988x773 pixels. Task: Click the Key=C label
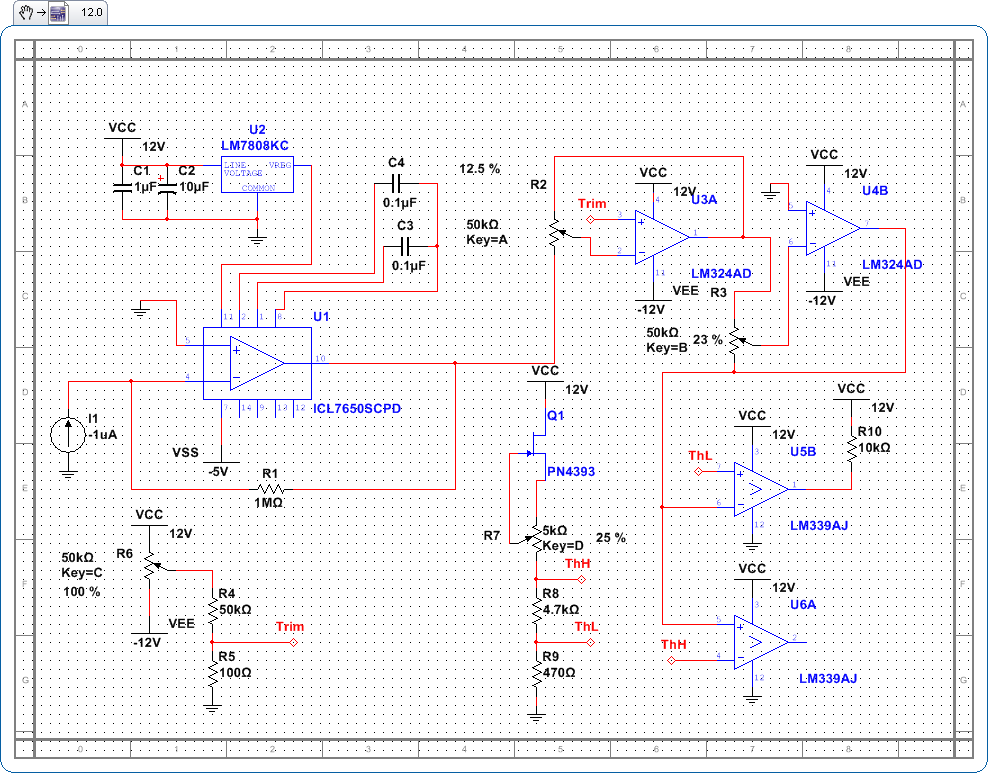click(82, 573)
